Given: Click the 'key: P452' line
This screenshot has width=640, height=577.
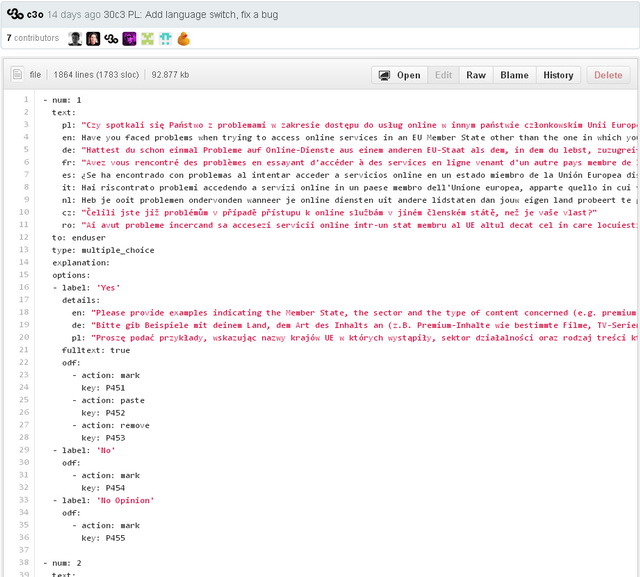Looking at the screenshot, I should tap(103, 413).
